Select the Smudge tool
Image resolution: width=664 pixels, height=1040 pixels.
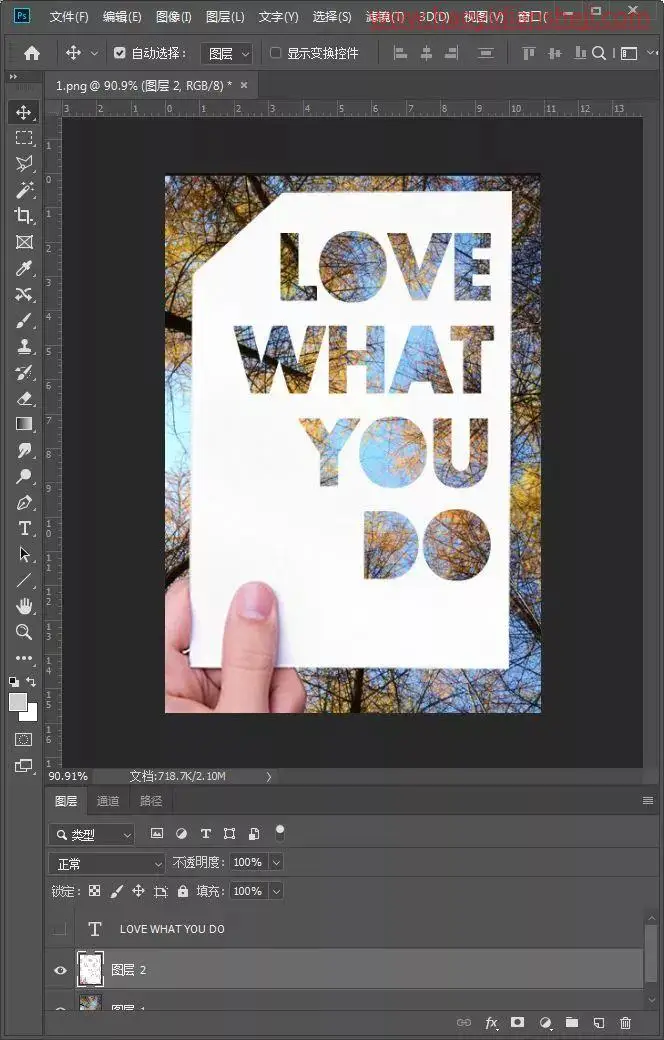pos(24,451)
